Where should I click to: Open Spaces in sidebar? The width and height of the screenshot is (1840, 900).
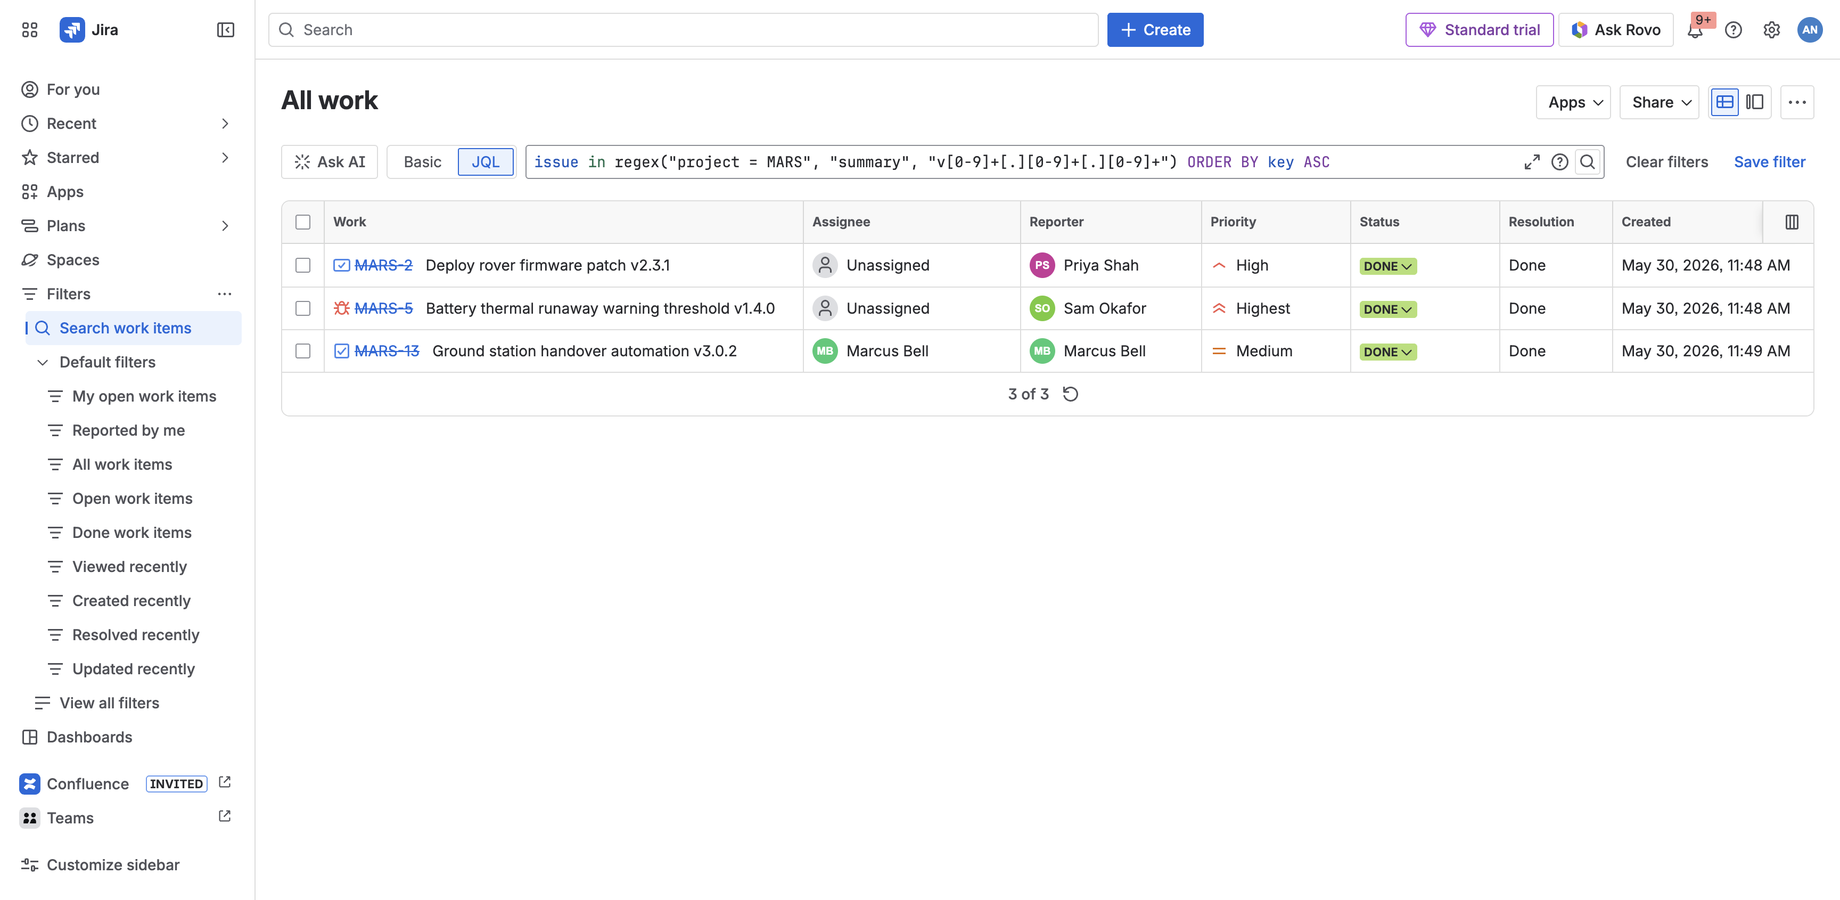(127, 260)
